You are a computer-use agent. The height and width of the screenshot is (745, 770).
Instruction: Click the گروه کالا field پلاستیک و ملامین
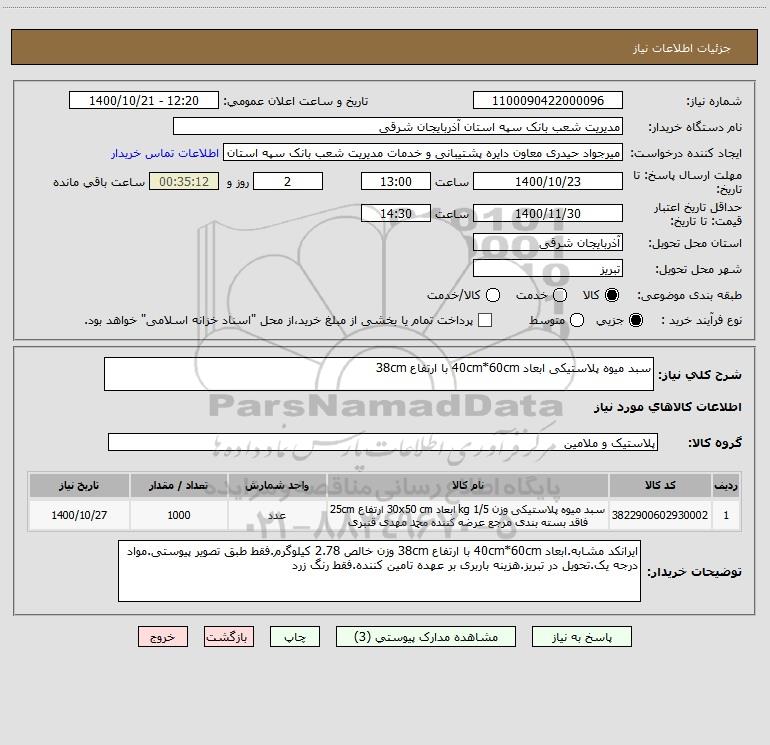coord(383,442)
